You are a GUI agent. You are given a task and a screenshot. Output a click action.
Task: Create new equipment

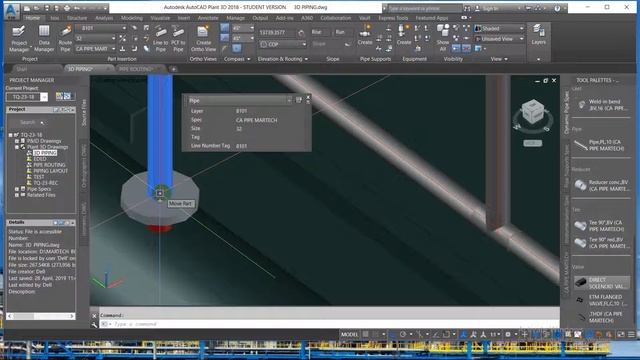tap(404, 35)
